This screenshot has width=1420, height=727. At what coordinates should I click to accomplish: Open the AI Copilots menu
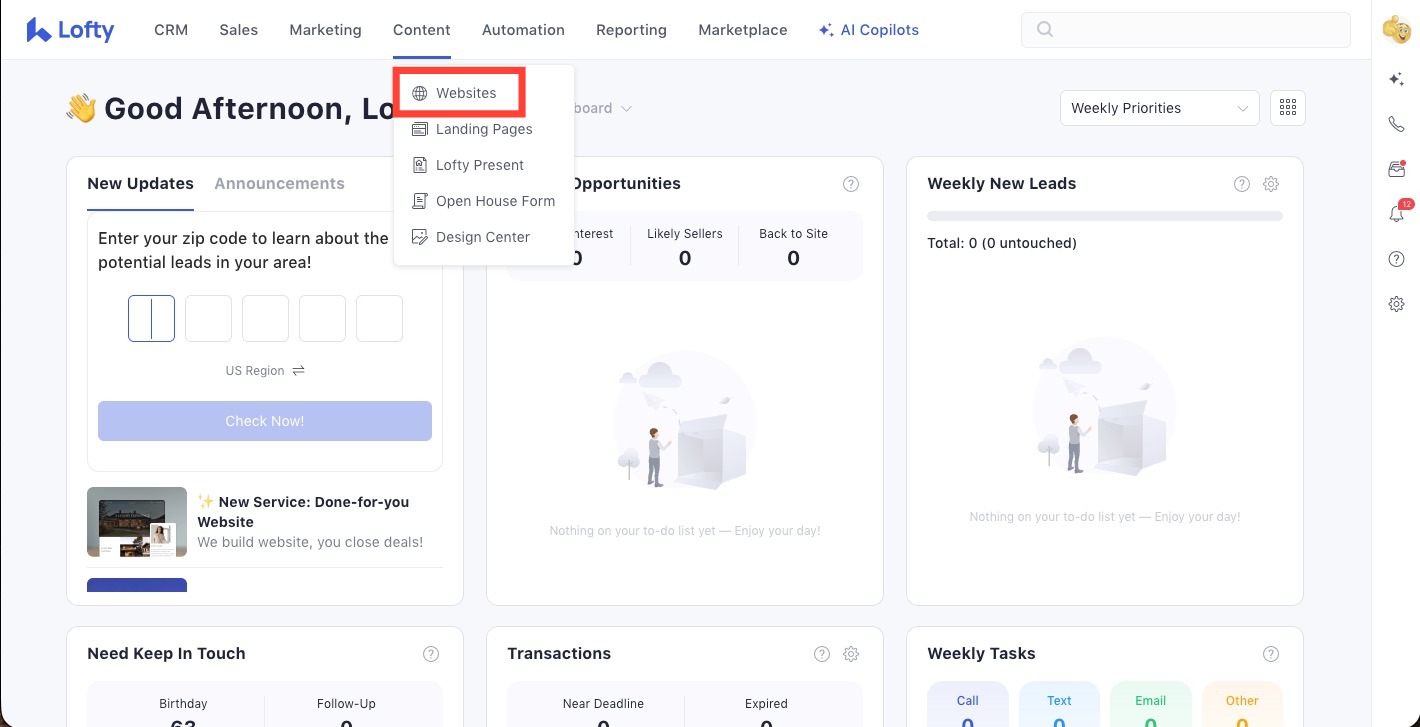click(868, 30)
